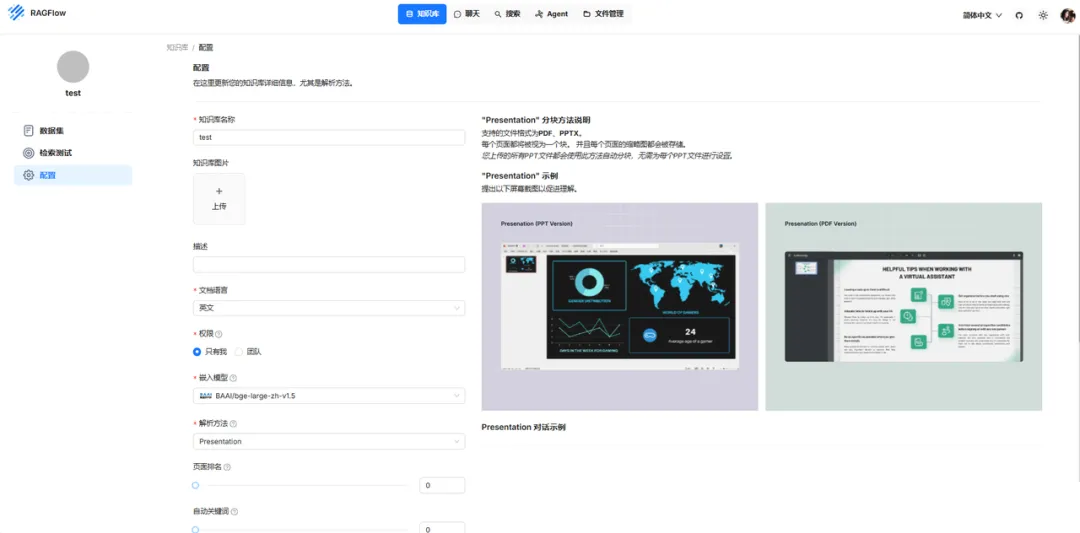
Task: Click the help icon next to 解析方法
Action: pos(233,424)
